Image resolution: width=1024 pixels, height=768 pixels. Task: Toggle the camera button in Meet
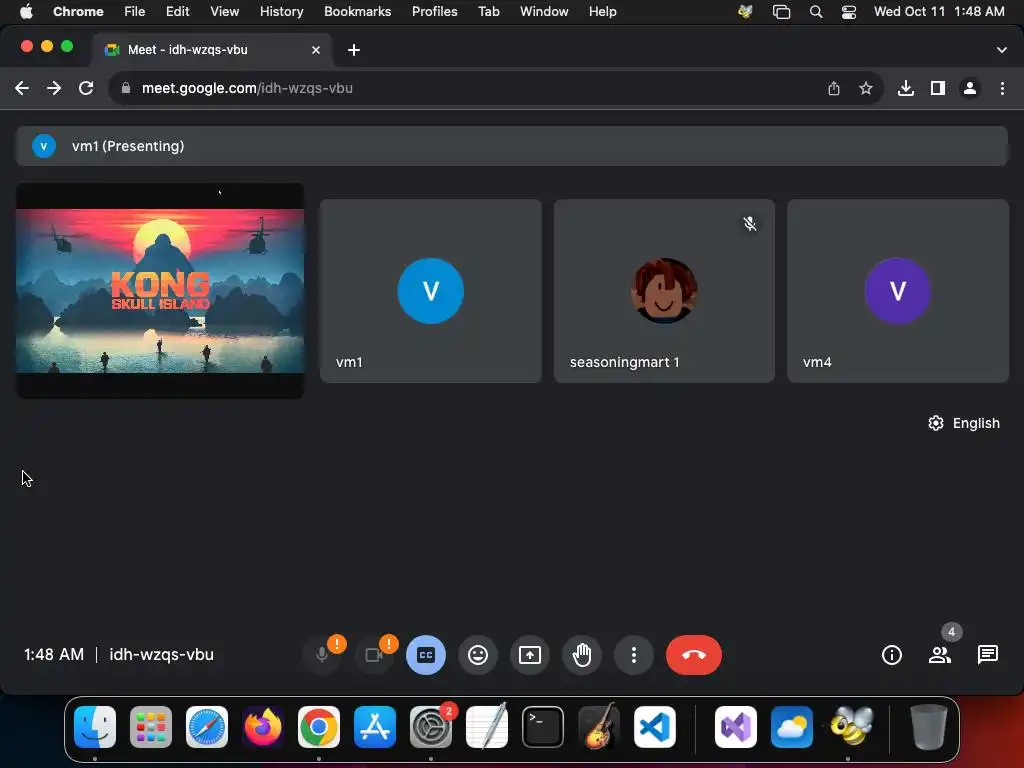tap(374, 654)
